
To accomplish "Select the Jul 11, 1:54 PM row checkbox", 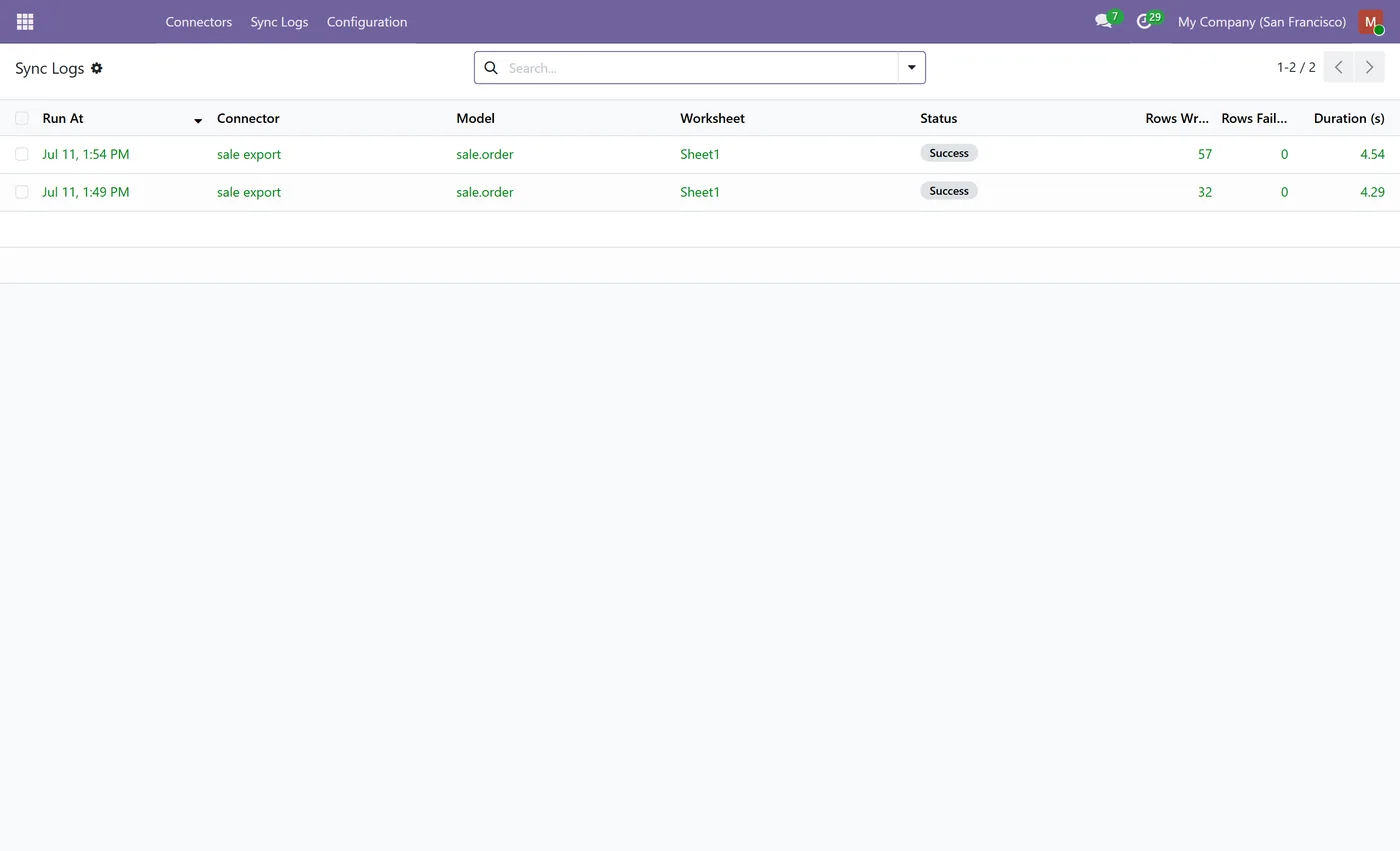I will pyautogui.click(x=22, y=154).
